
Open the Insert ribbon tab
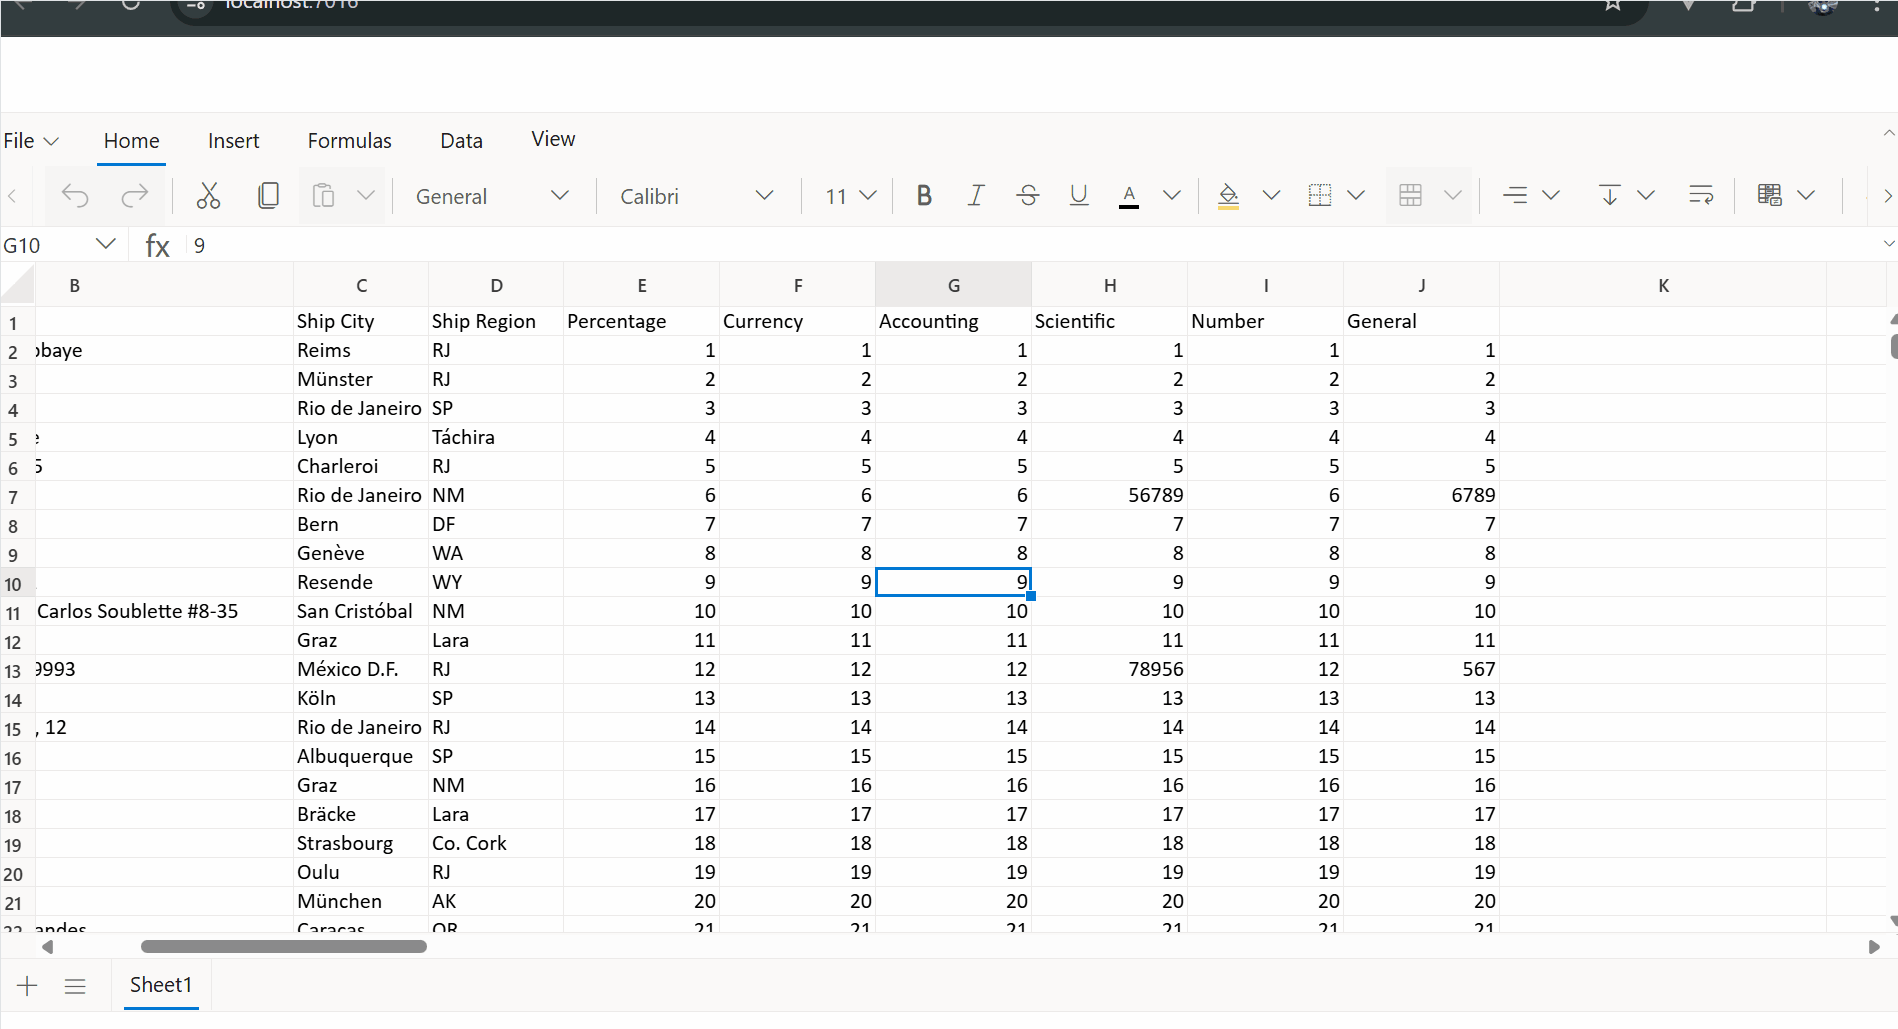(233, 140)
